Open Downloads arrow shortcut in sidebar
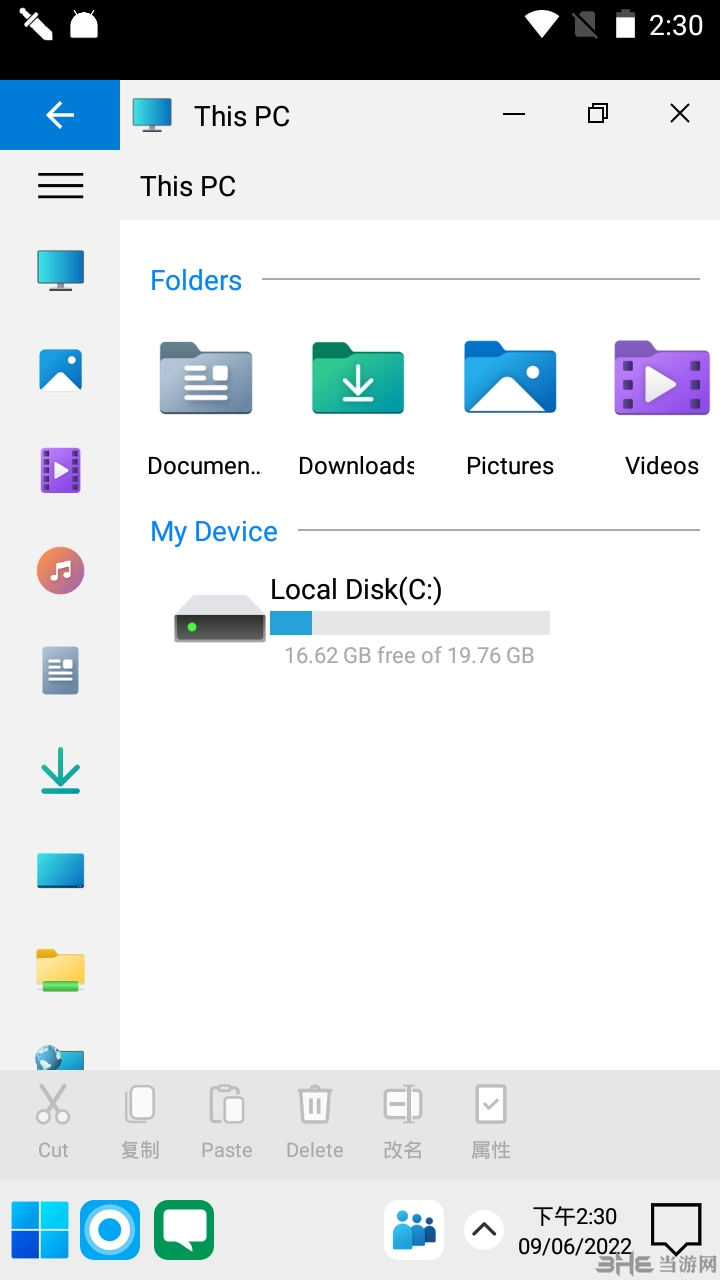This screenshot has width=720, height=1280. pyautogui.click(x=60, y=771)
